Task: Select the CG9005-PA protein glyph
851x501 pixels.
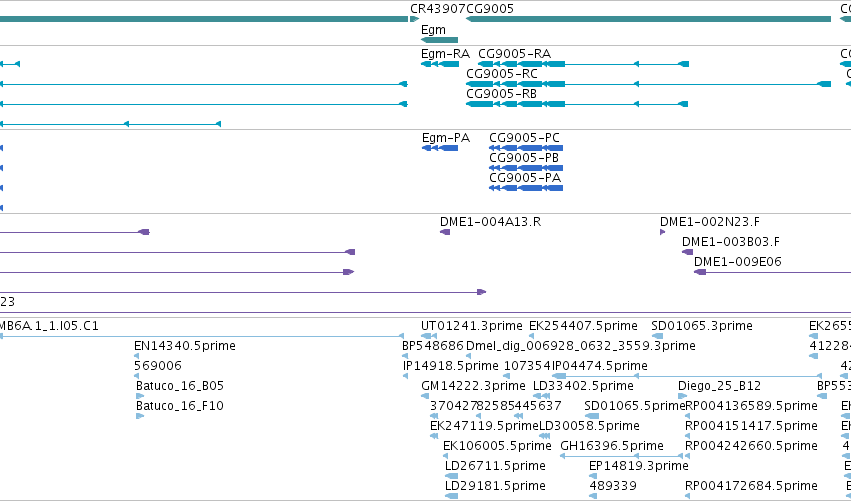Action: [526, 188]
